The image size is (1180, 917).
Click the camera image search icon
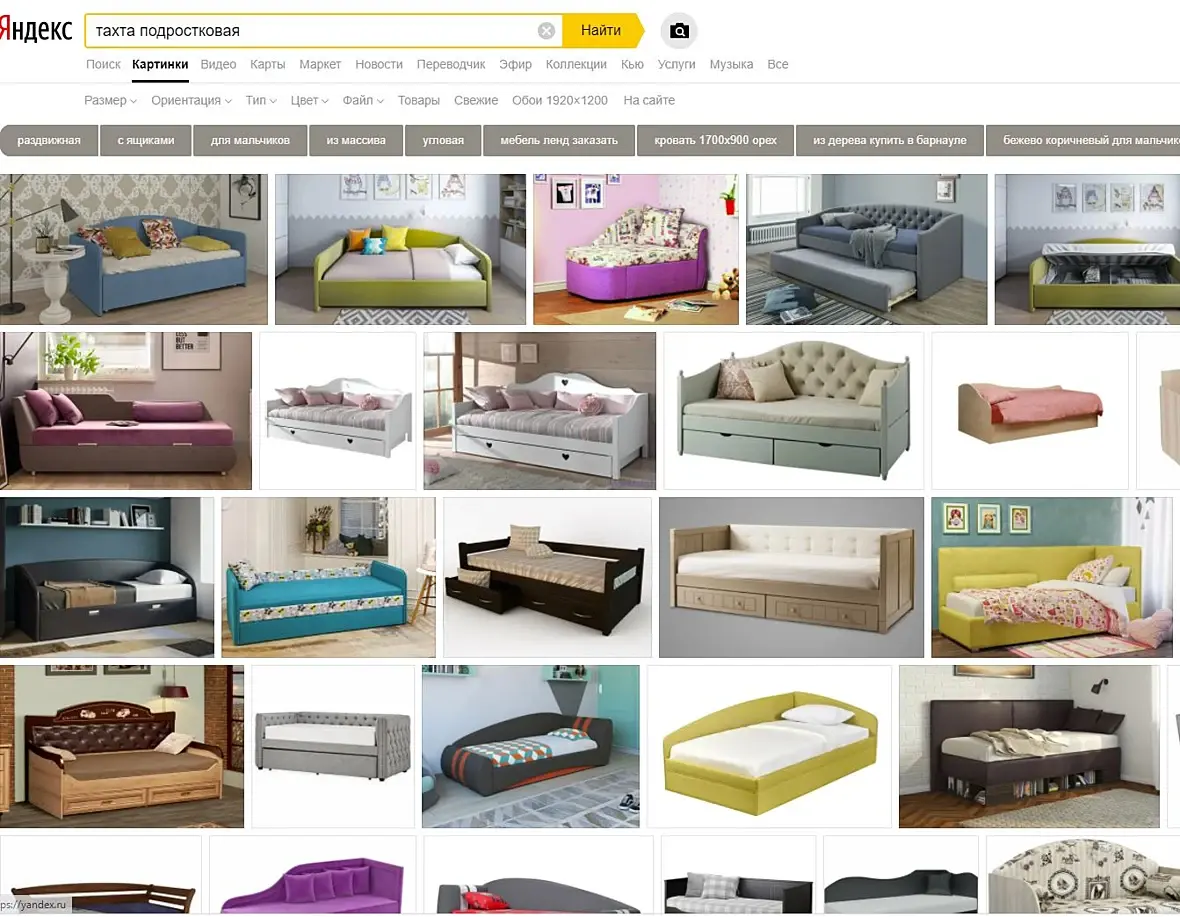pos(679,31)
